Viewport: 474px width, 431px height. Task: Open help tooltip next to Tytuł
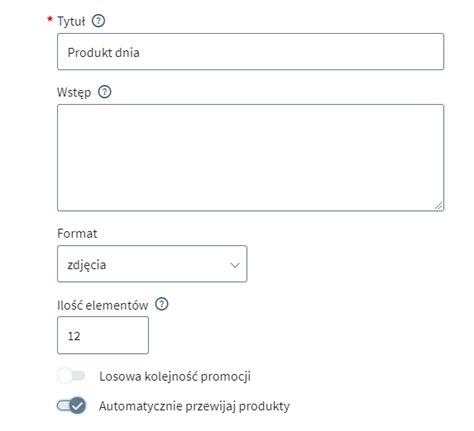[x=98, y=21]
